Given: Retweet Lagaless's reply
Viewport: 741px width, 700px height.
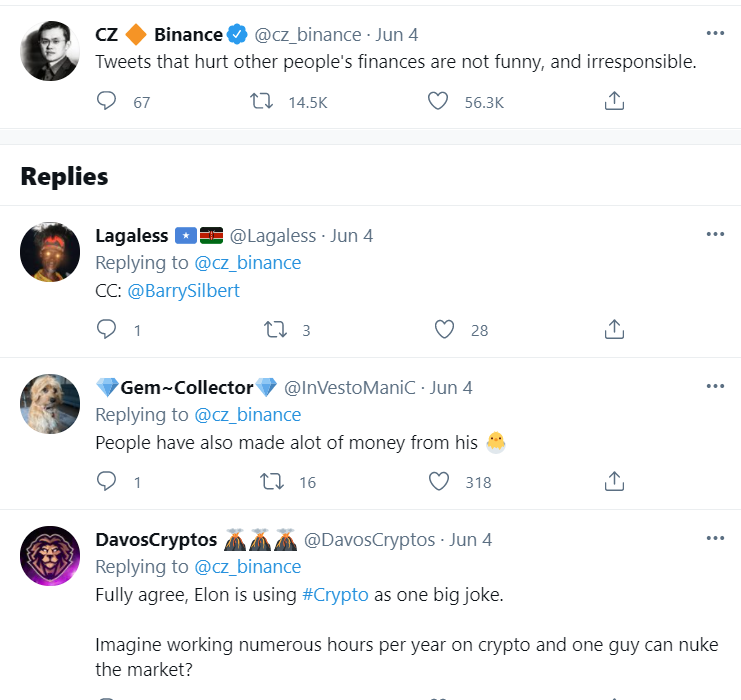Looking at the screenshot, I should pos(273,329).
